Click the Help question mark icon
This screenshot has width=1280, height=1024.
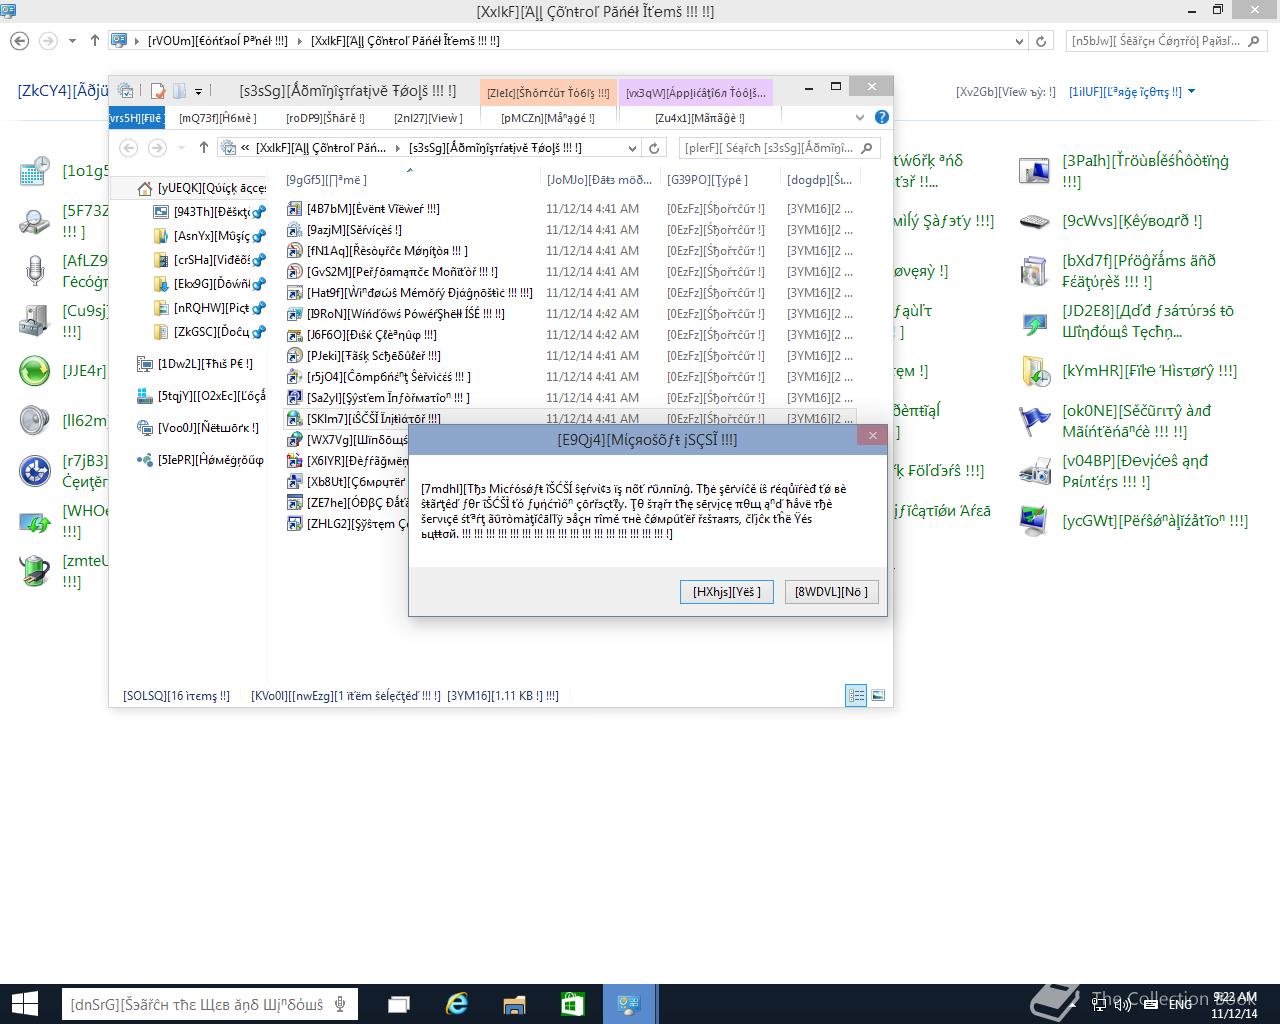click(x=881, y=117)
